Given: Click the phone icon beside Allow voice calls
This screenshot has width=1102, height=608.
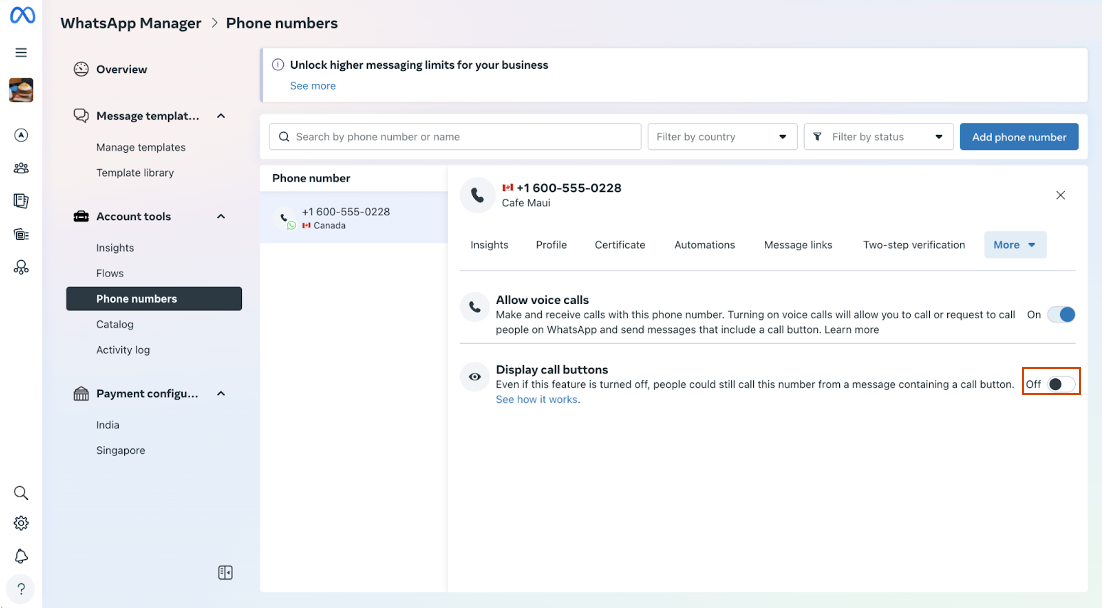Looking at the screenshot, I should click(475, 307).
